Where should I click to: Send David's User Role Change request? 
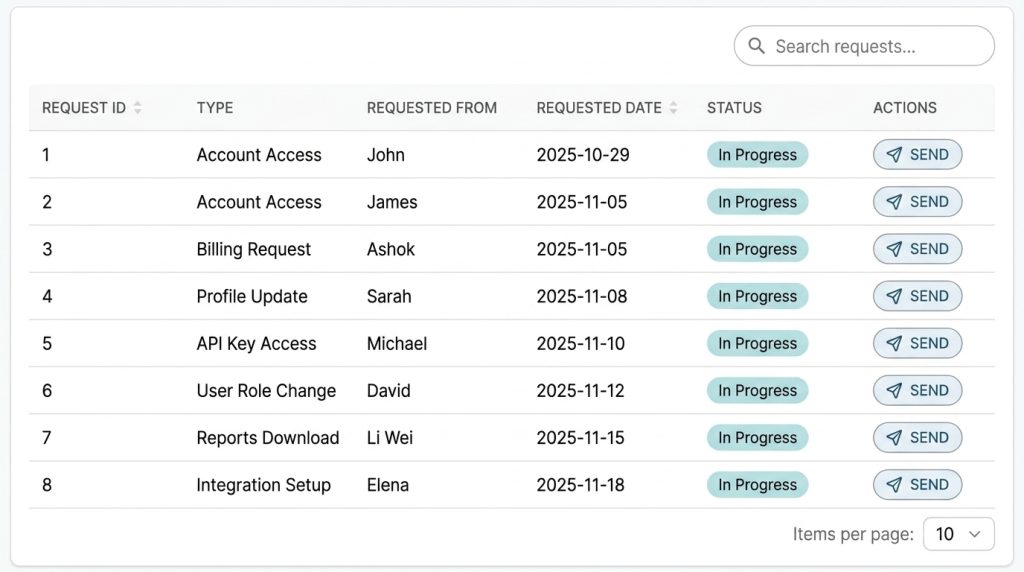(917, 391)
